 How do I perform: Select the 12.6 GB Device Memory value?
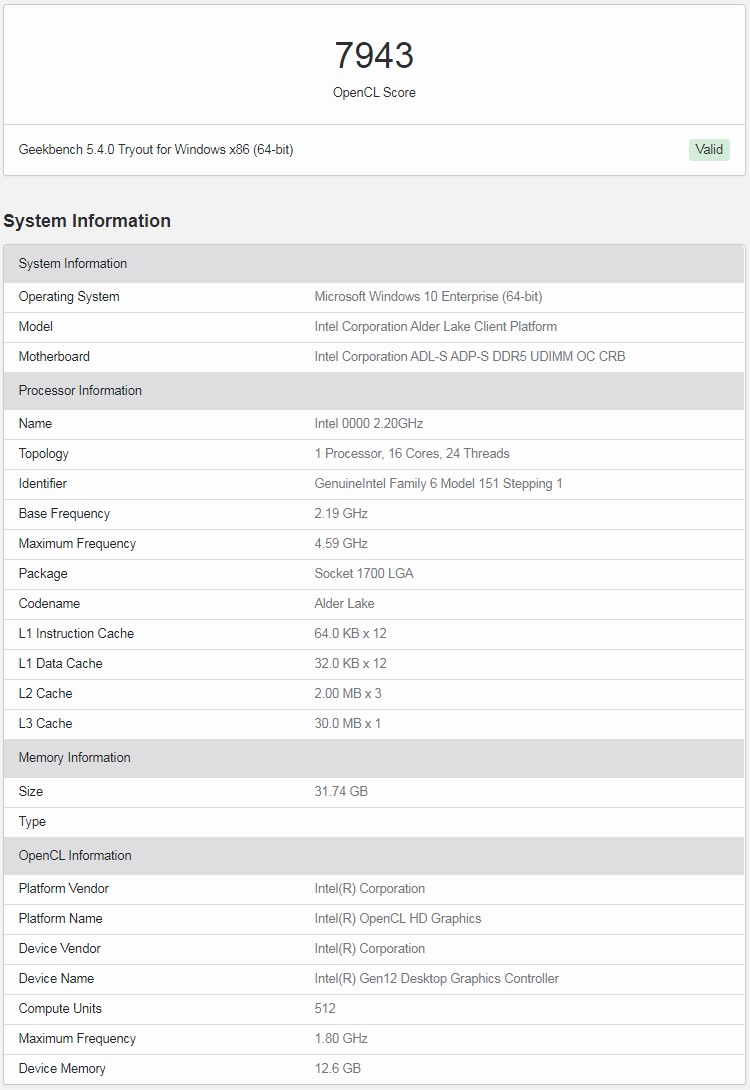tap(338, 1069)
